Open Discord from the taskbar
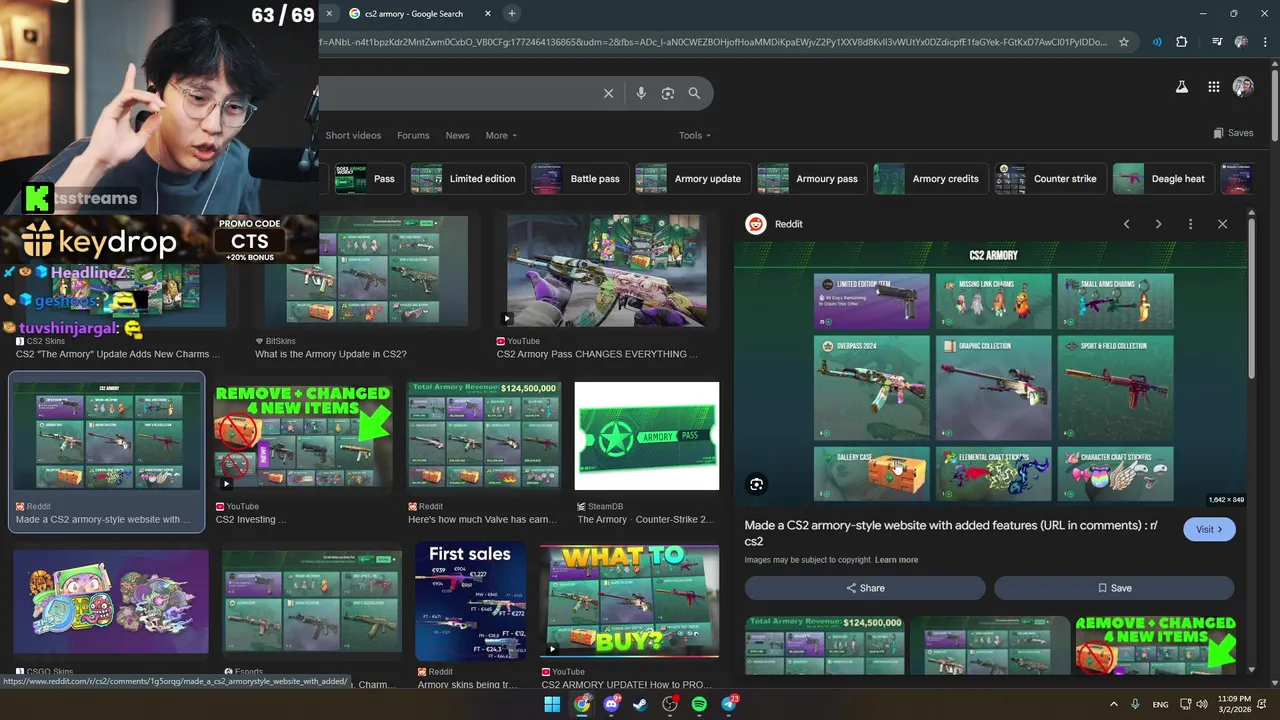This screenshot has width=1280, height=720. tap(611, 704)
